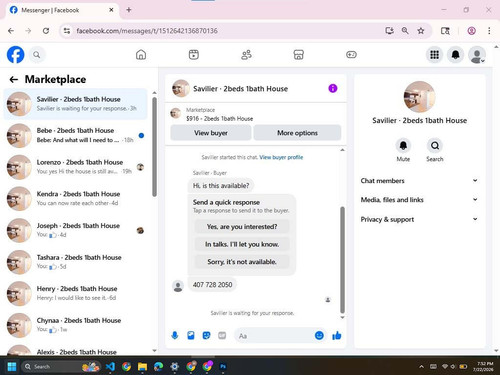Viewport: 500px width, 375px height.
Task: Open account profile menu avatar
Action: (x=477, y=55)
